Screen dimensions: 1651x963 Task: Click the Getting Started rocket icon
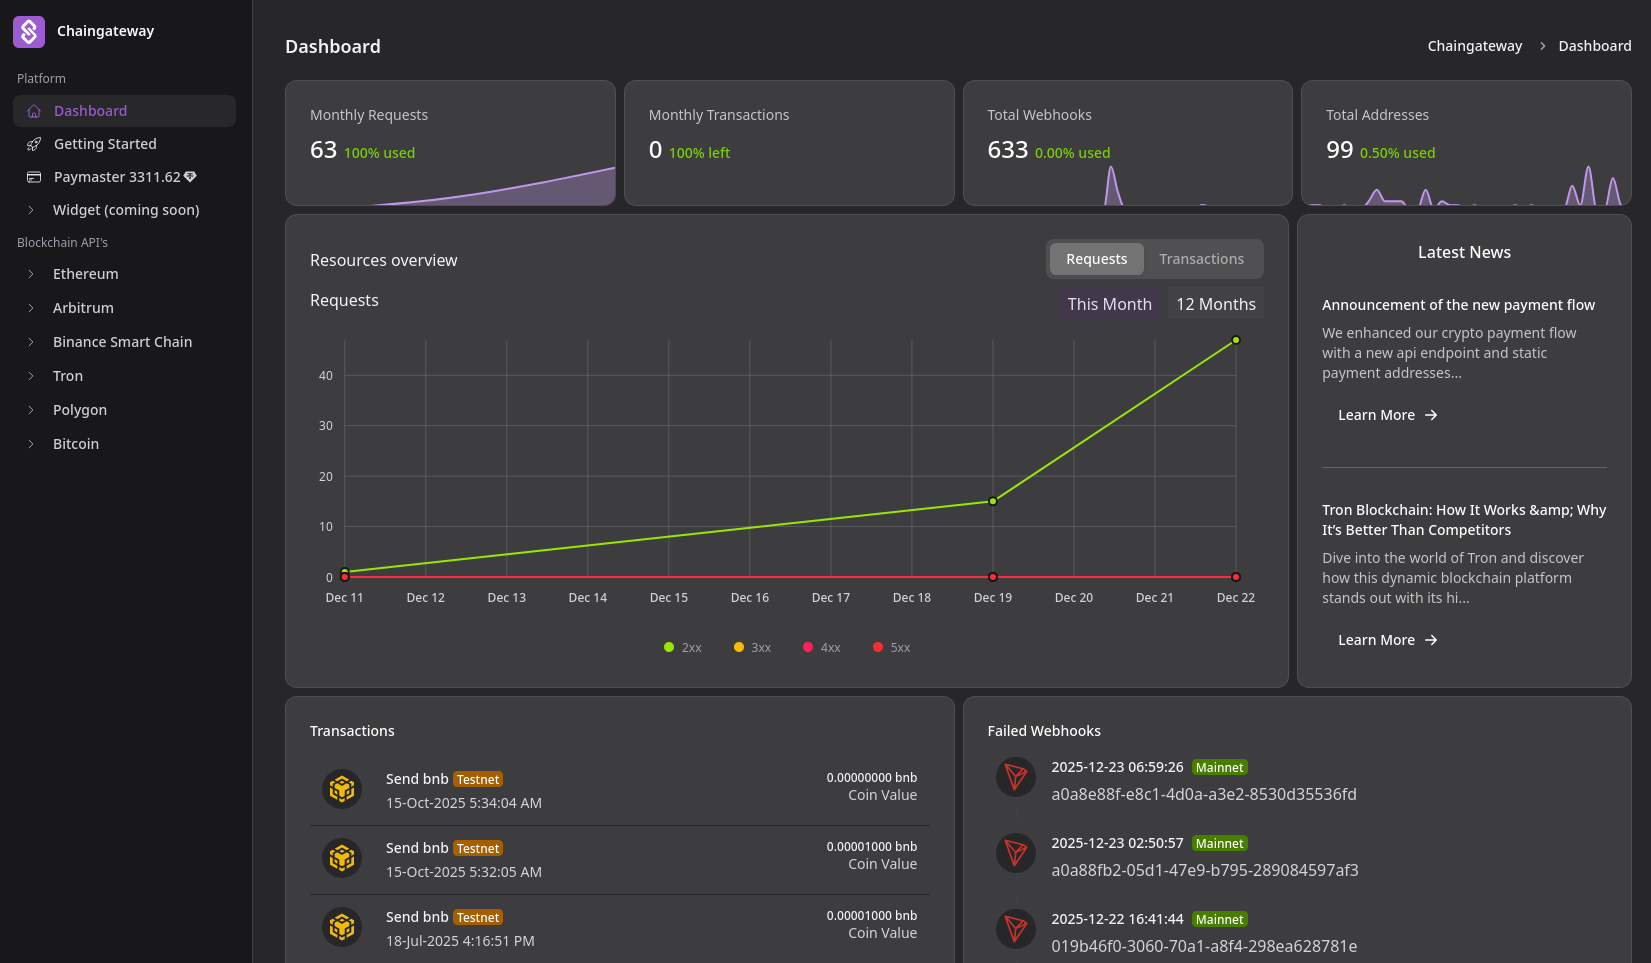point(34,144)
